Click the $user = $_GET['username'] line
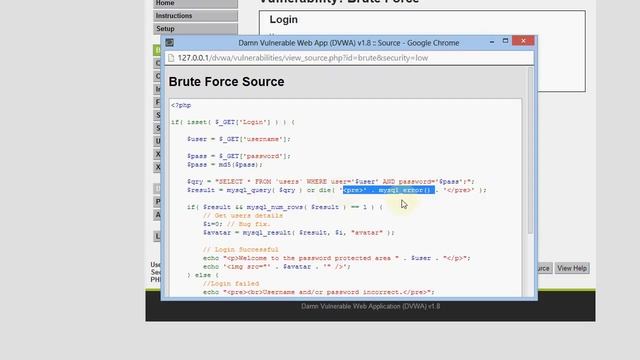This screenshot has height=360, width=640. point(239,139)
